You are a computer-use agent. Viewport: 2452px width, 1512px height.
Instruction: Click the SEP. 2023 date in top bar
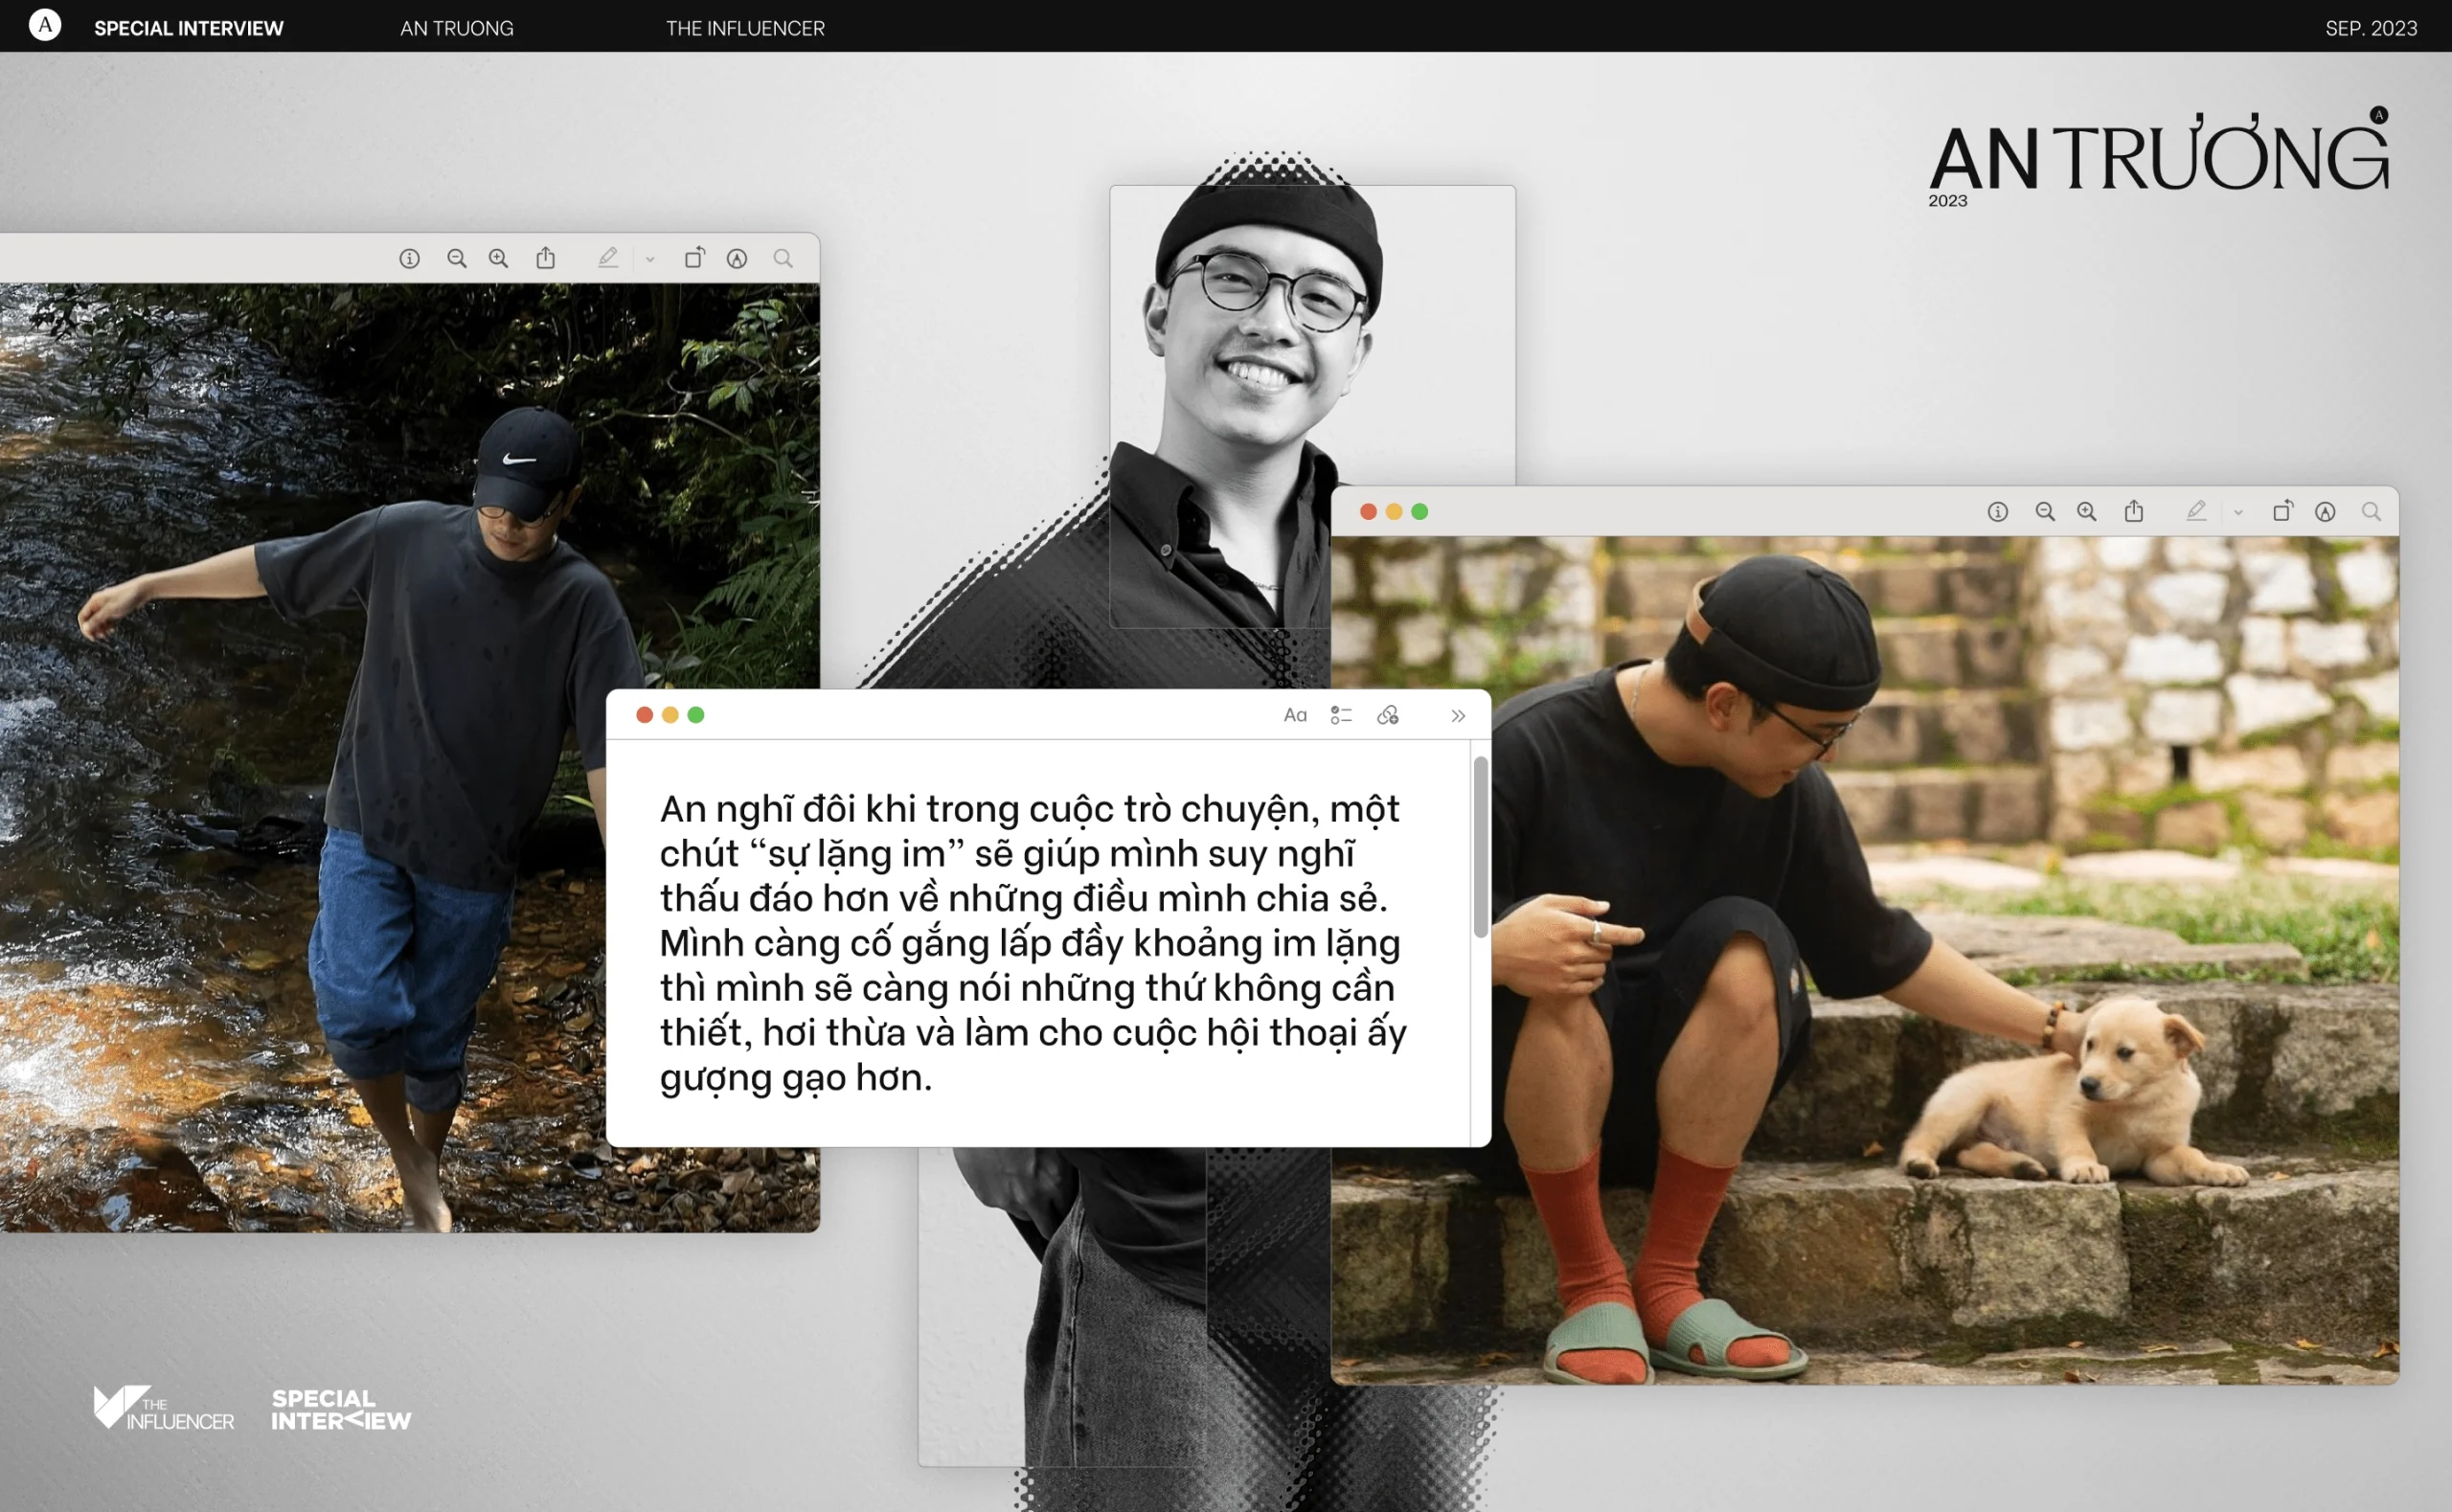click(2371, 28)
